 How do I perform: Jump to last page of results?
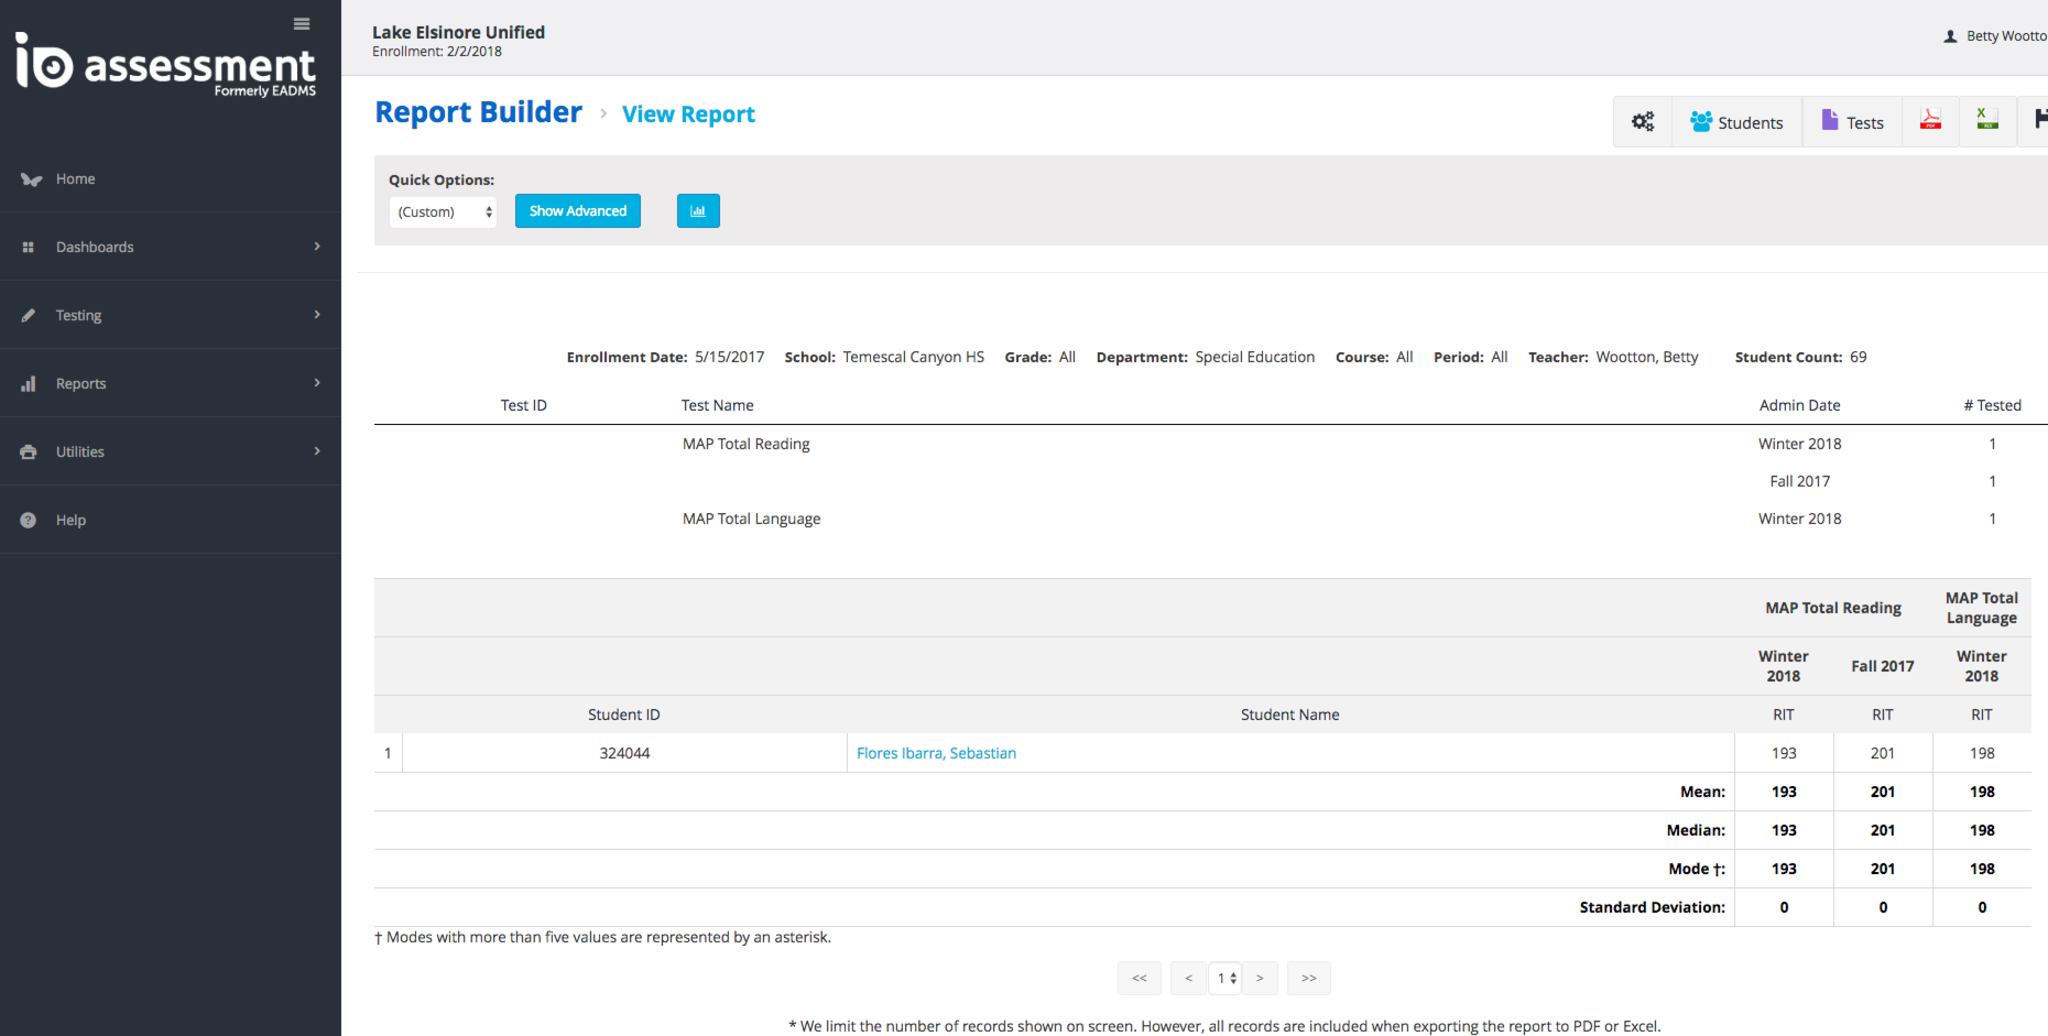[x=1308, y=978]
